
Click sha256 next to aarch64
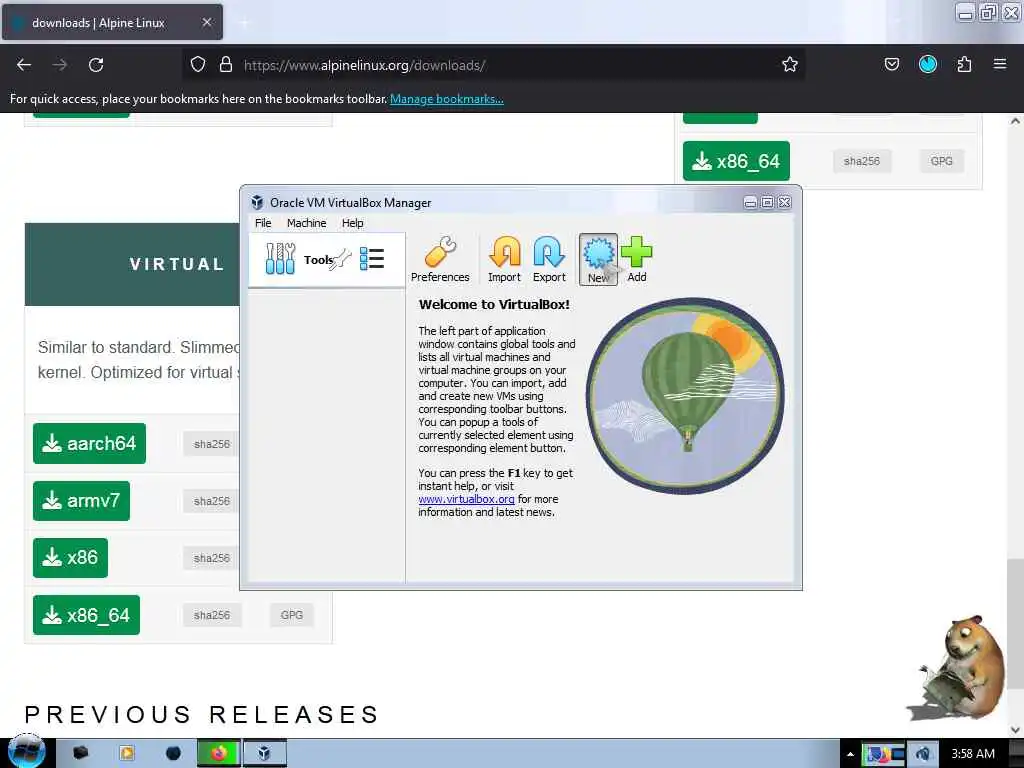click(212, 444)
